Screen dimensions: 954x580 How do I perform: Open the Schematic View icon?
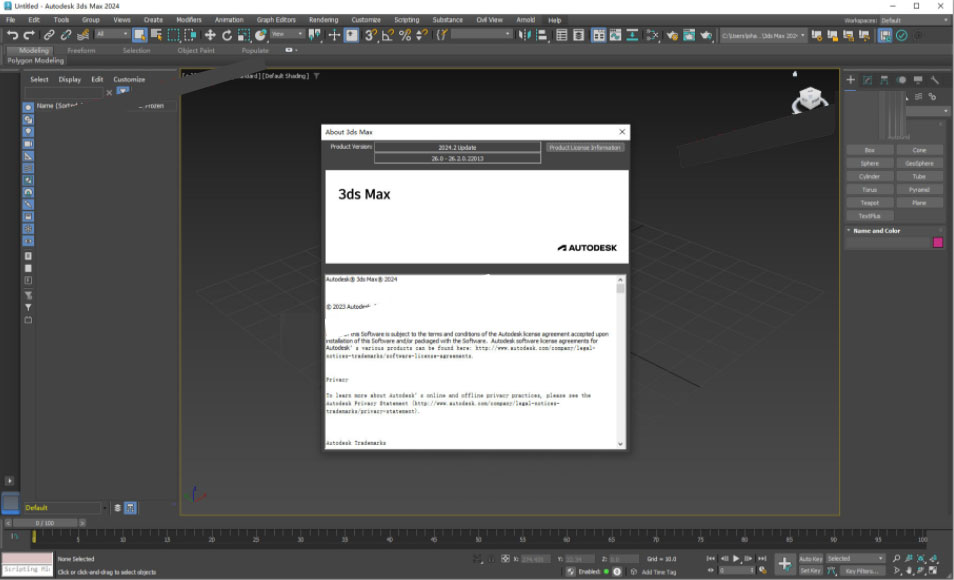coord(633,35)
